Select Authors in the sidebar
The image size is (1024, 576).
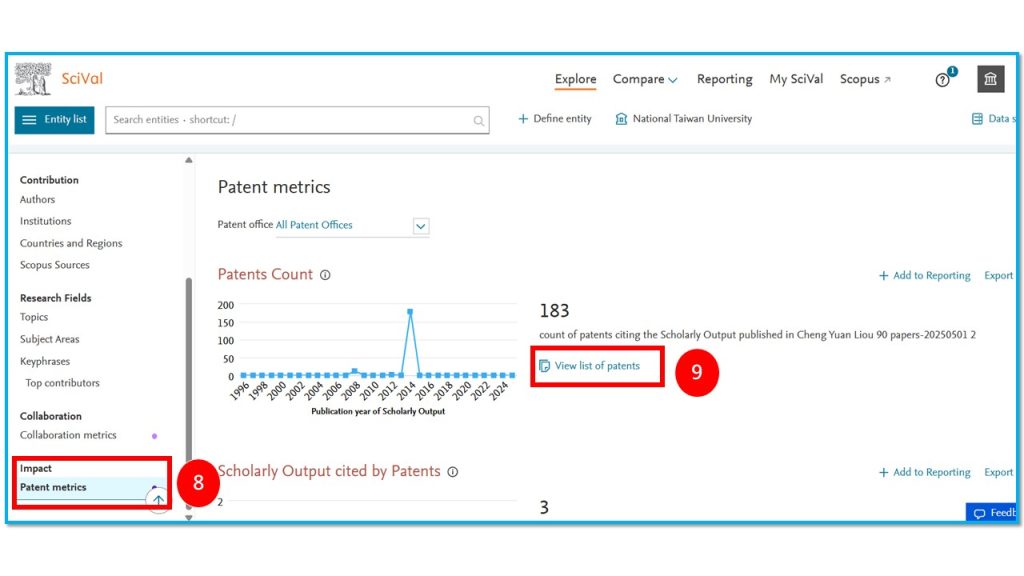tap(37, 199)
